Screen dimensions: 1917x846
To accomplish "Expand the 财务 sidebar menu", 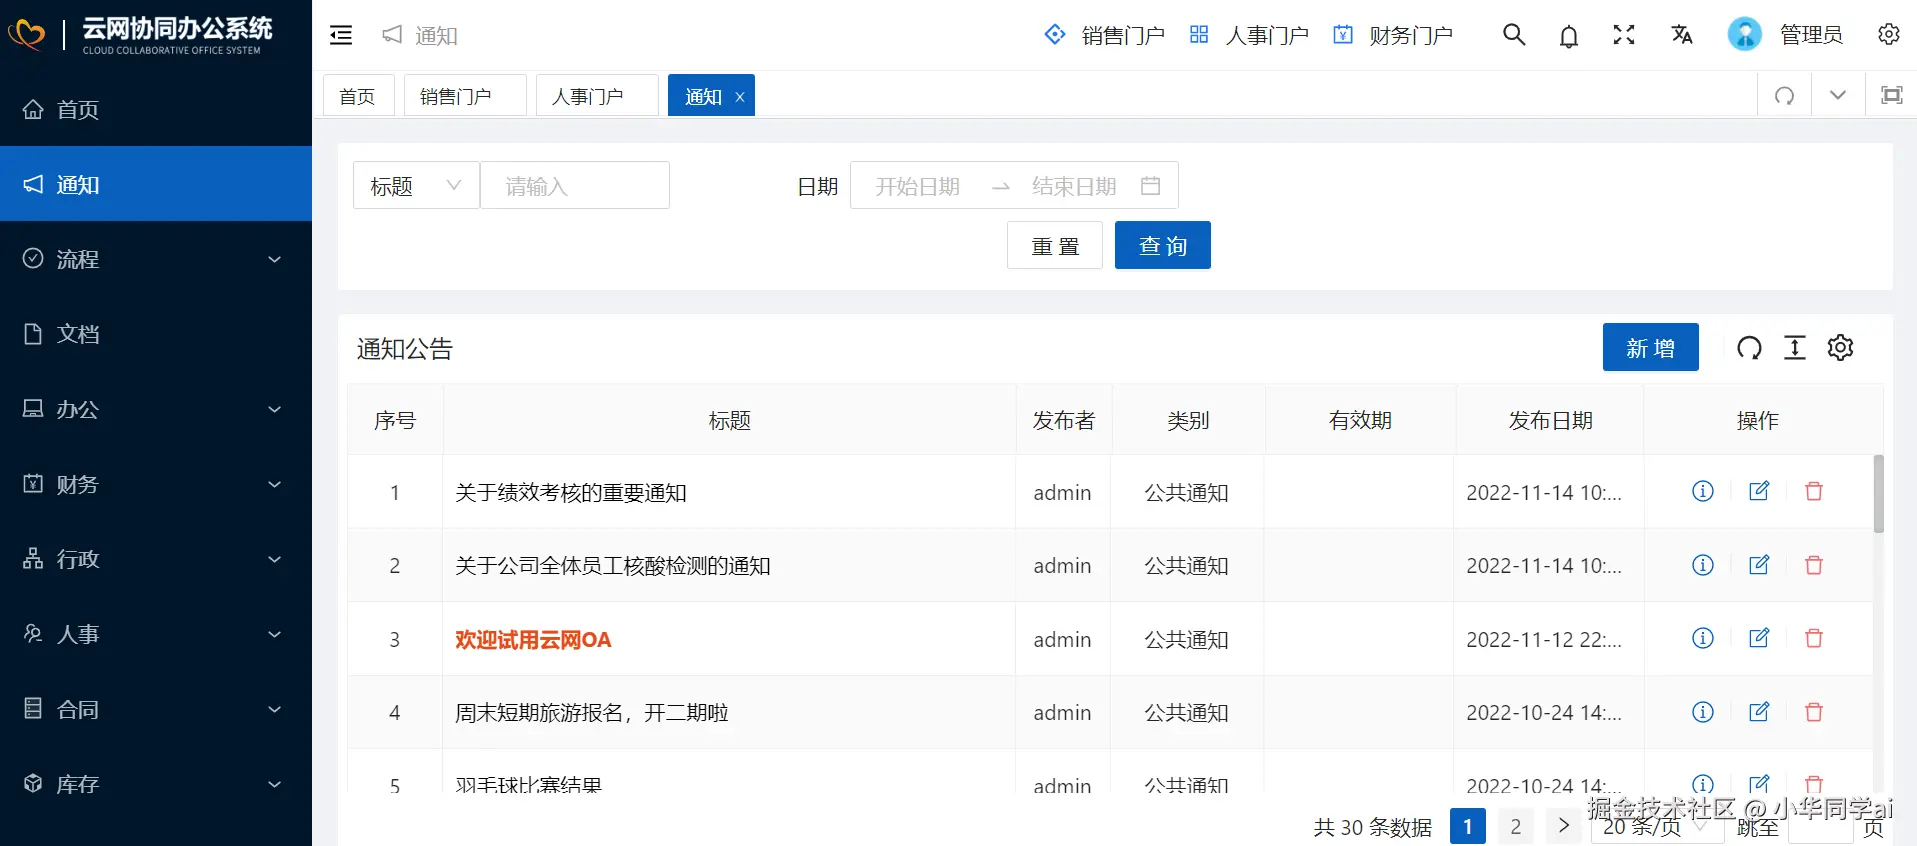I will 156,484.
